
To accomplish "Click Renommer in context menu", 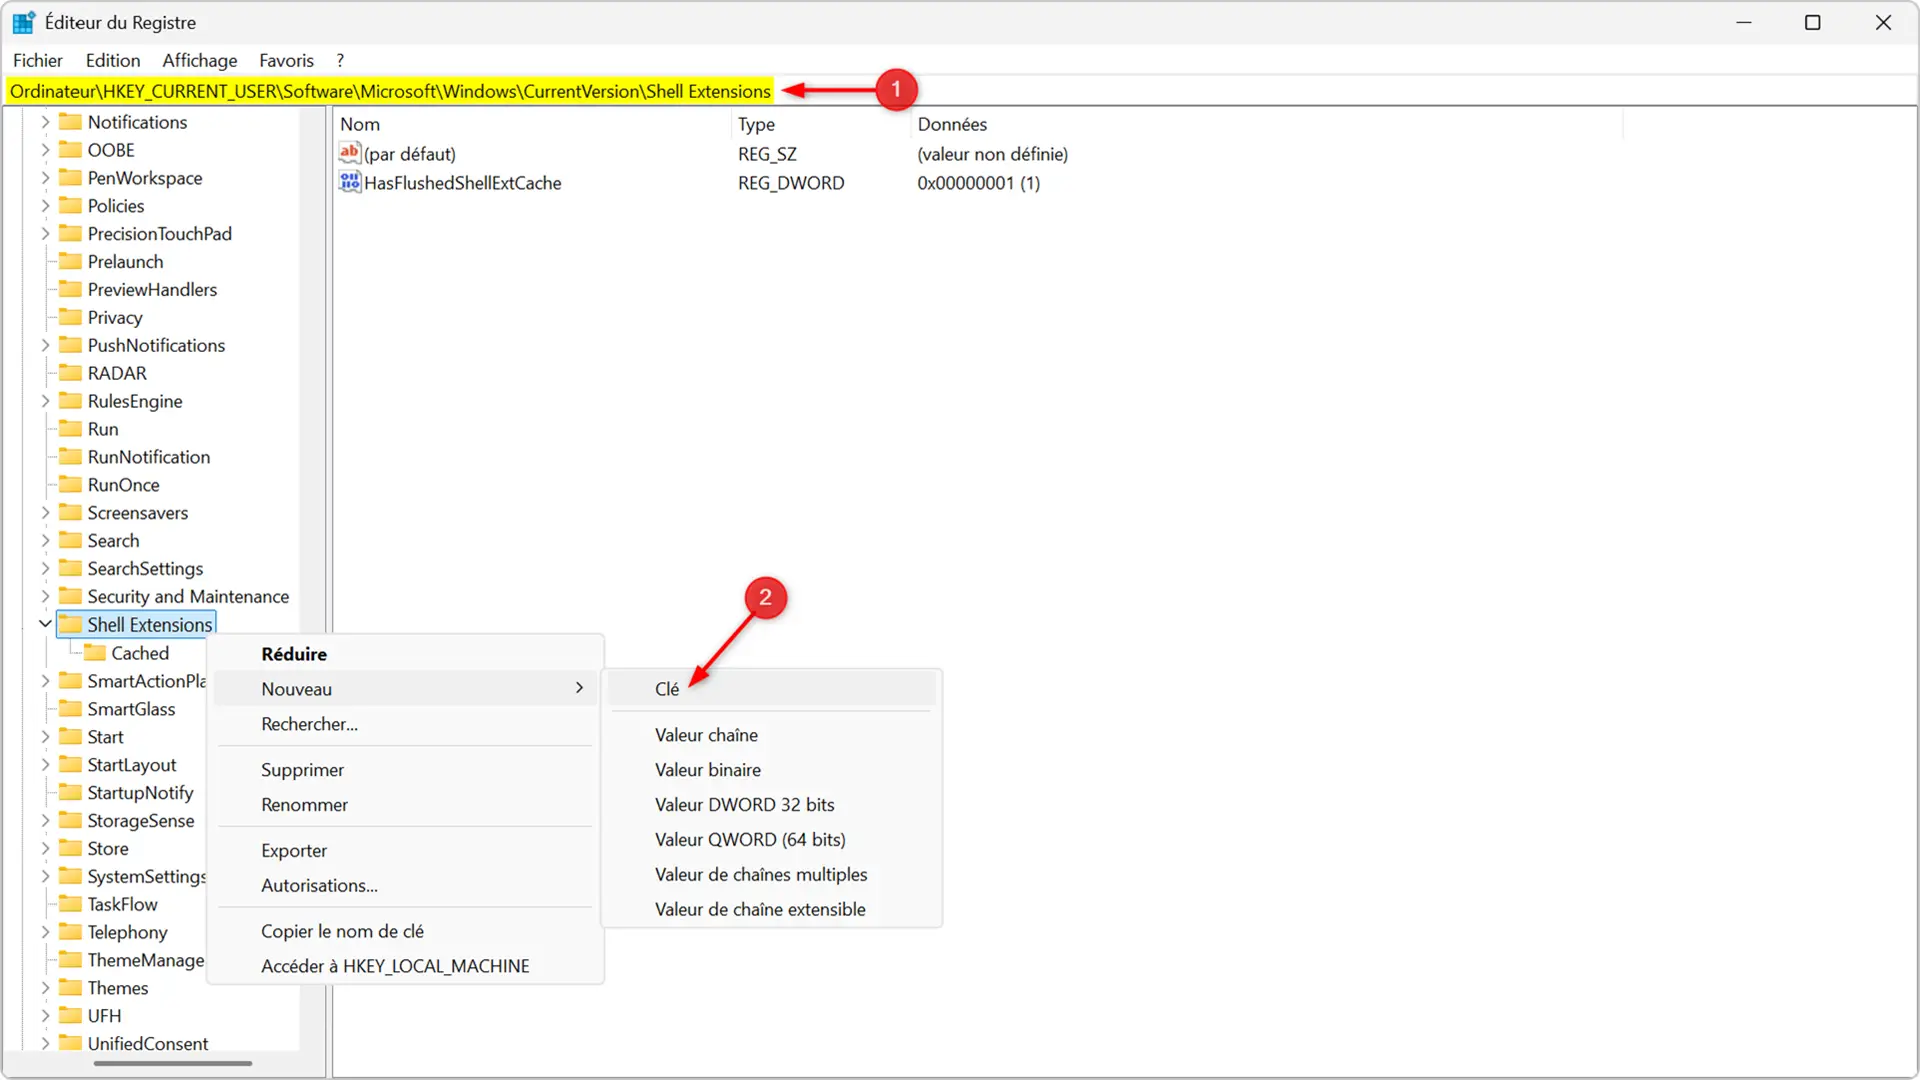I will click(x=406, y=805).
